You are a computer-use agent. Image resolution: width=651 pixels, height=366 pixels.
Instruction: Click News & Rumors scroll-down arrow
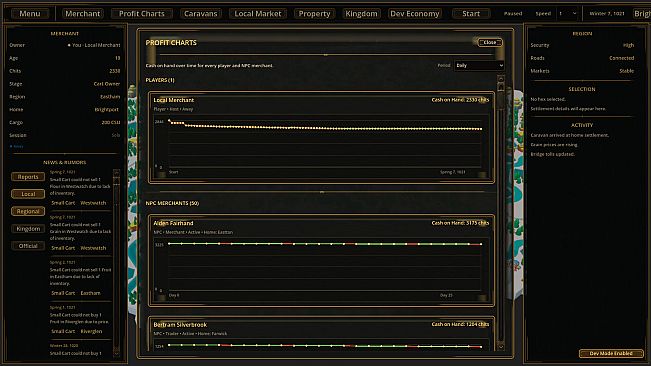coord(116,353)
